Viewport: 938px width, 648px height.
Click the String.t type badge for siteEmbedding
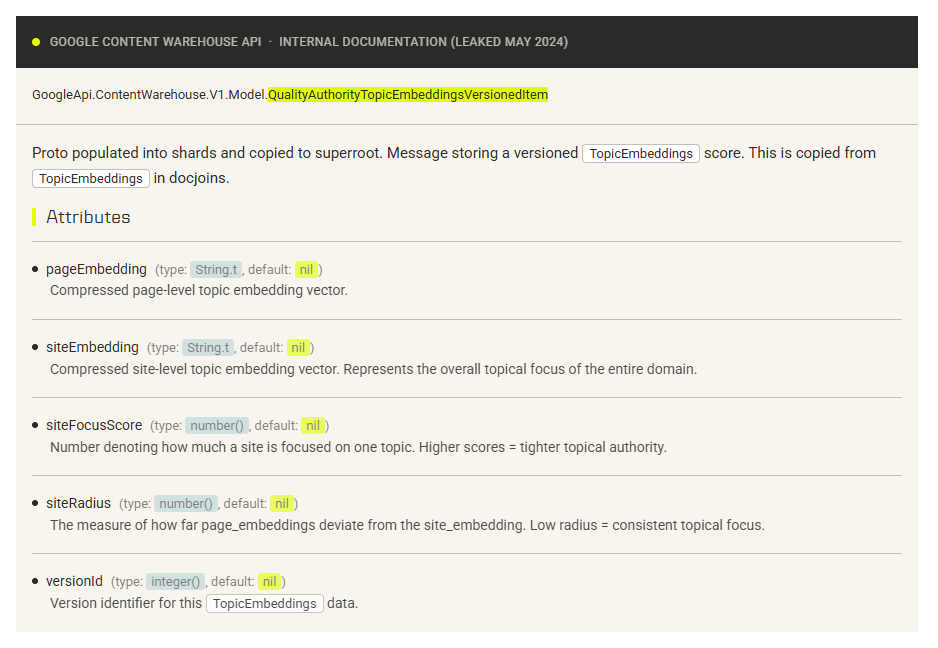[x=208, y=348]
